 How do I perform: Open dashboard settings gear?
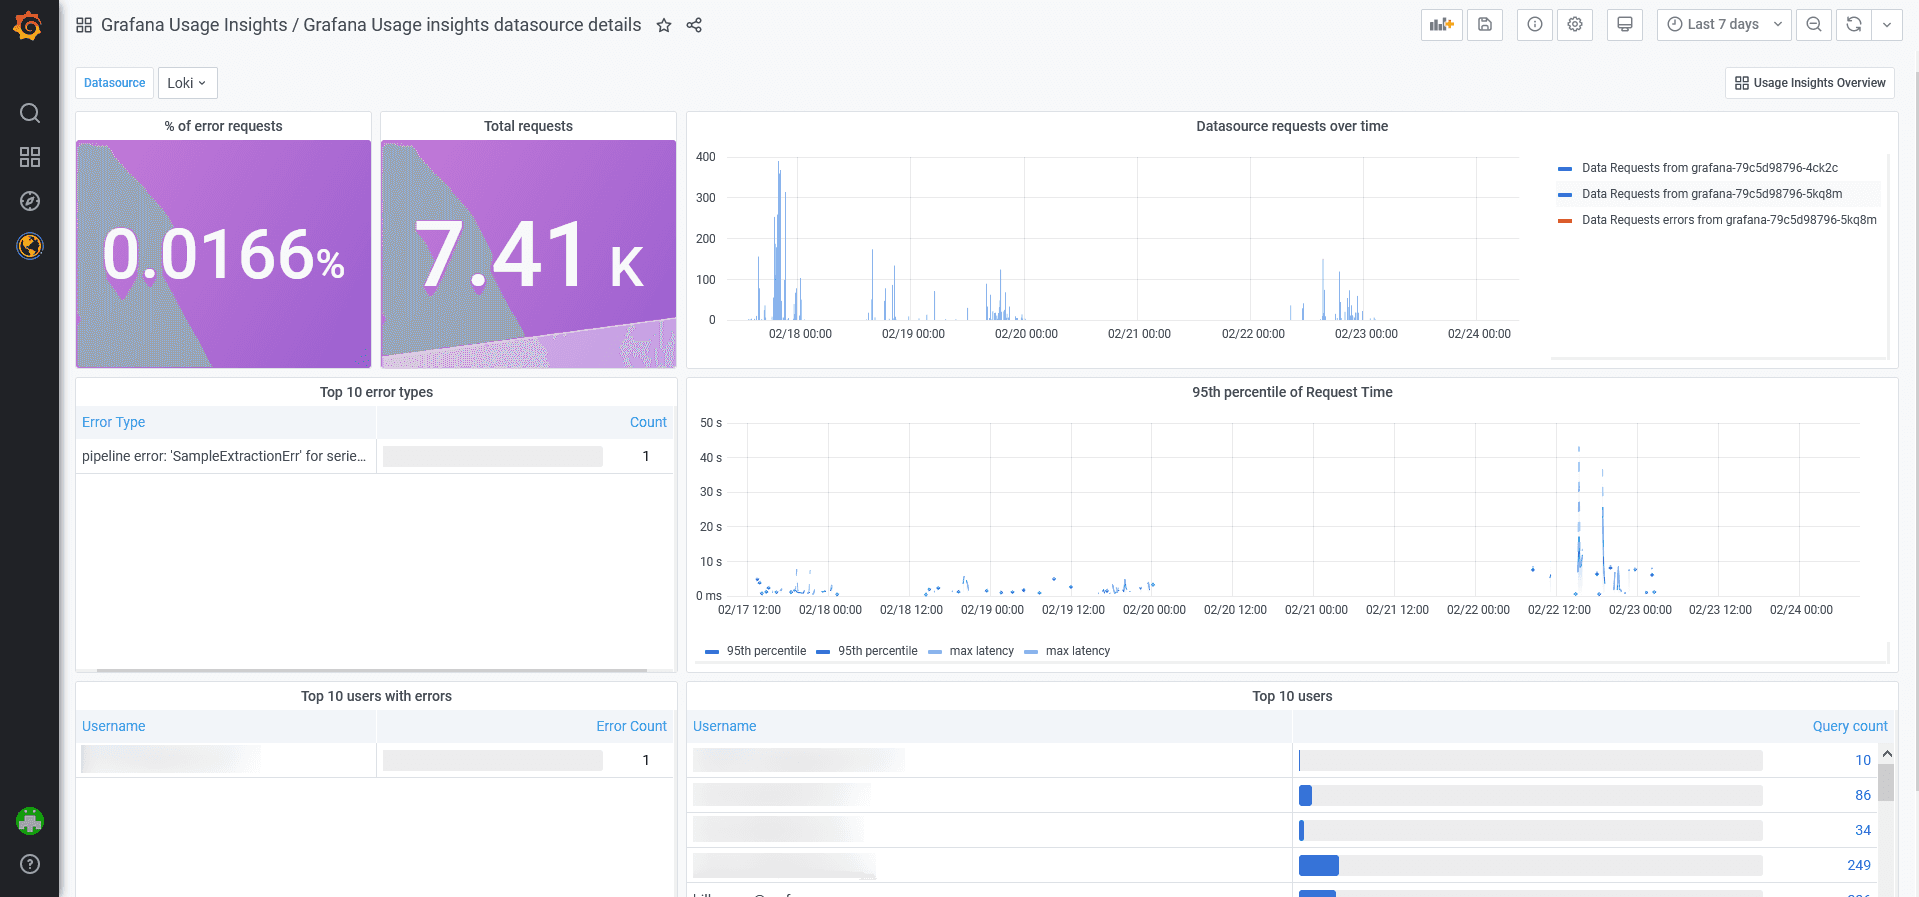click(1575, 25)
